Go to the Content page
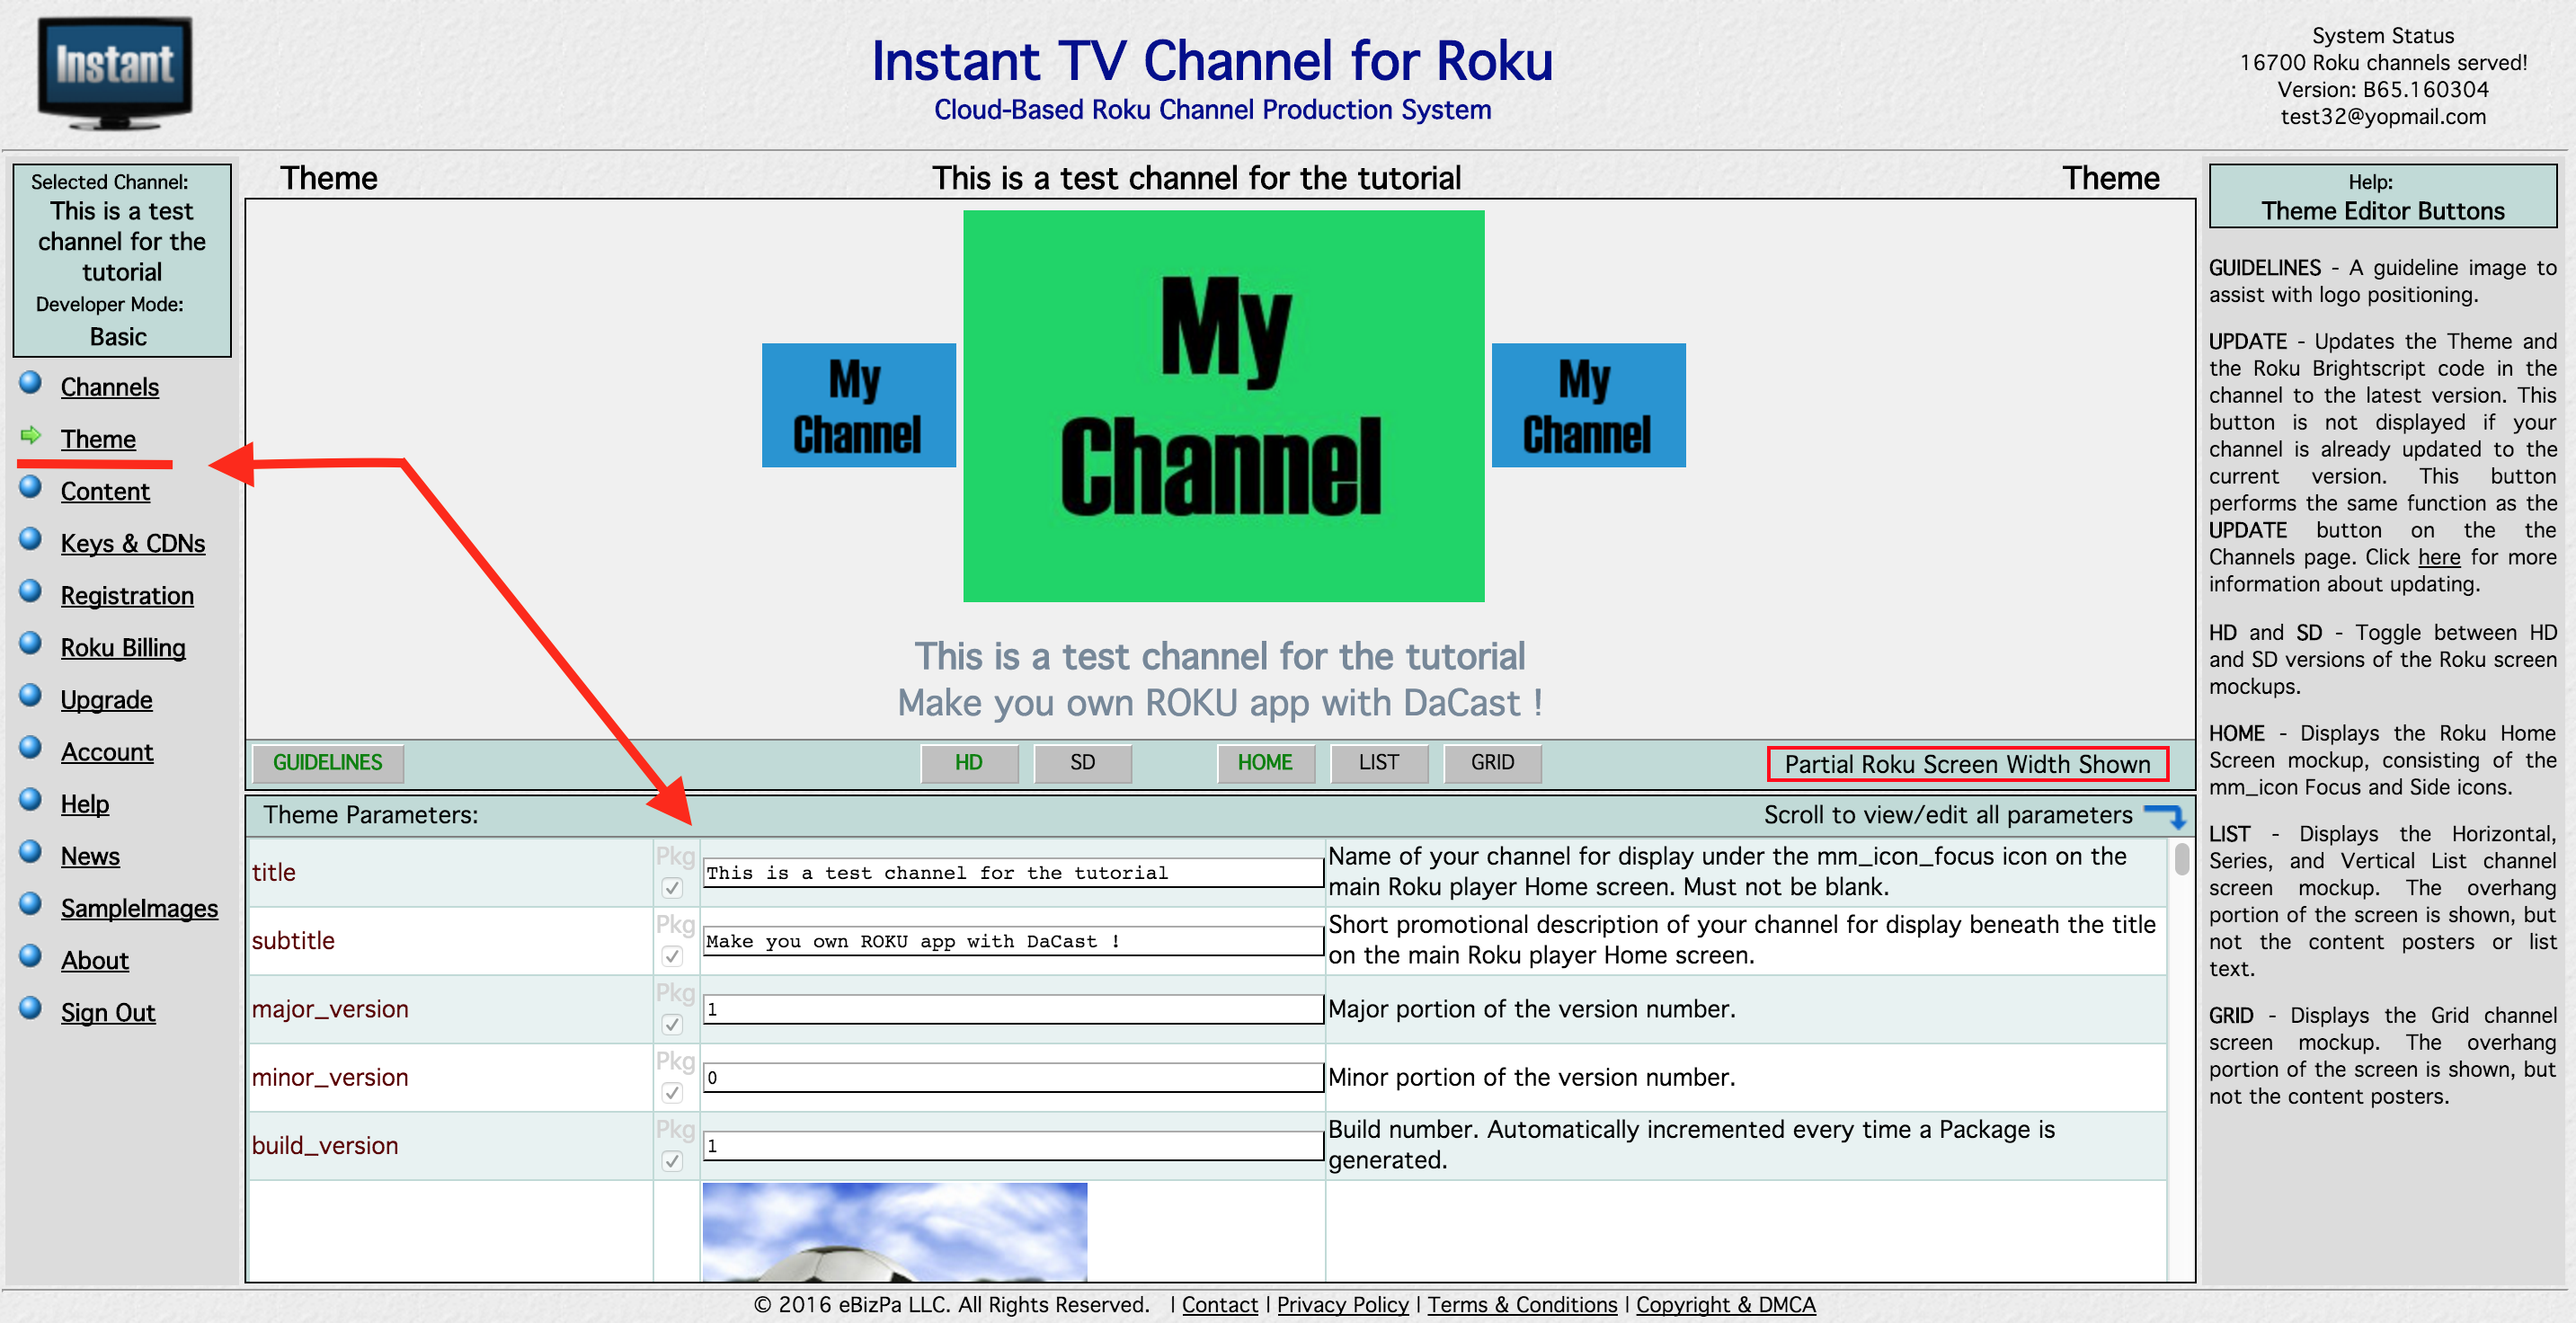Screen dimensions: 2576x1323 click(105, 491)
